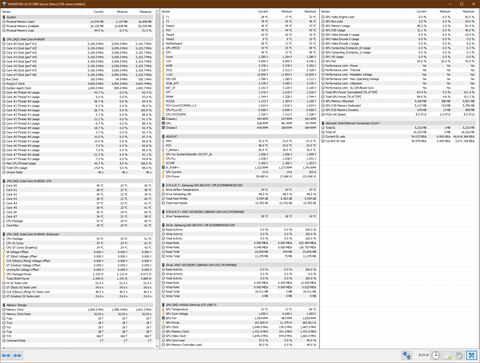Viewport: 480px width, 363px height.
Task: Select the Motherboard temperature row
Action: coord(239,43)
